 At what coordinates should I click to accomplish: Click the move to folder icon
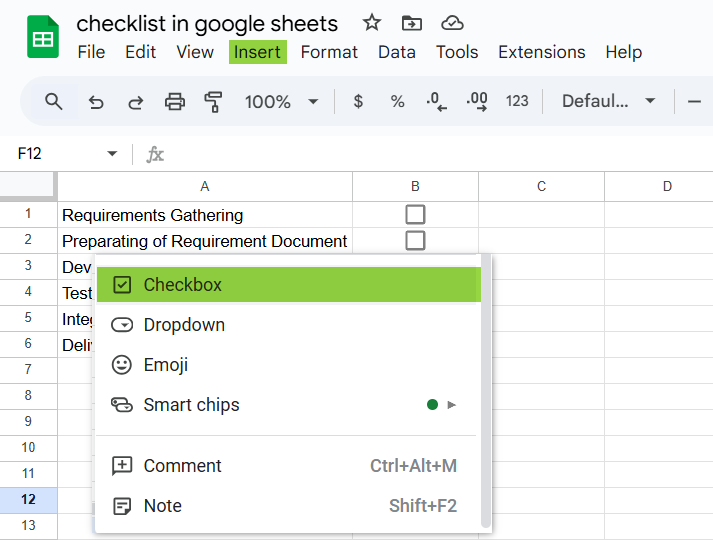point(412,23)
